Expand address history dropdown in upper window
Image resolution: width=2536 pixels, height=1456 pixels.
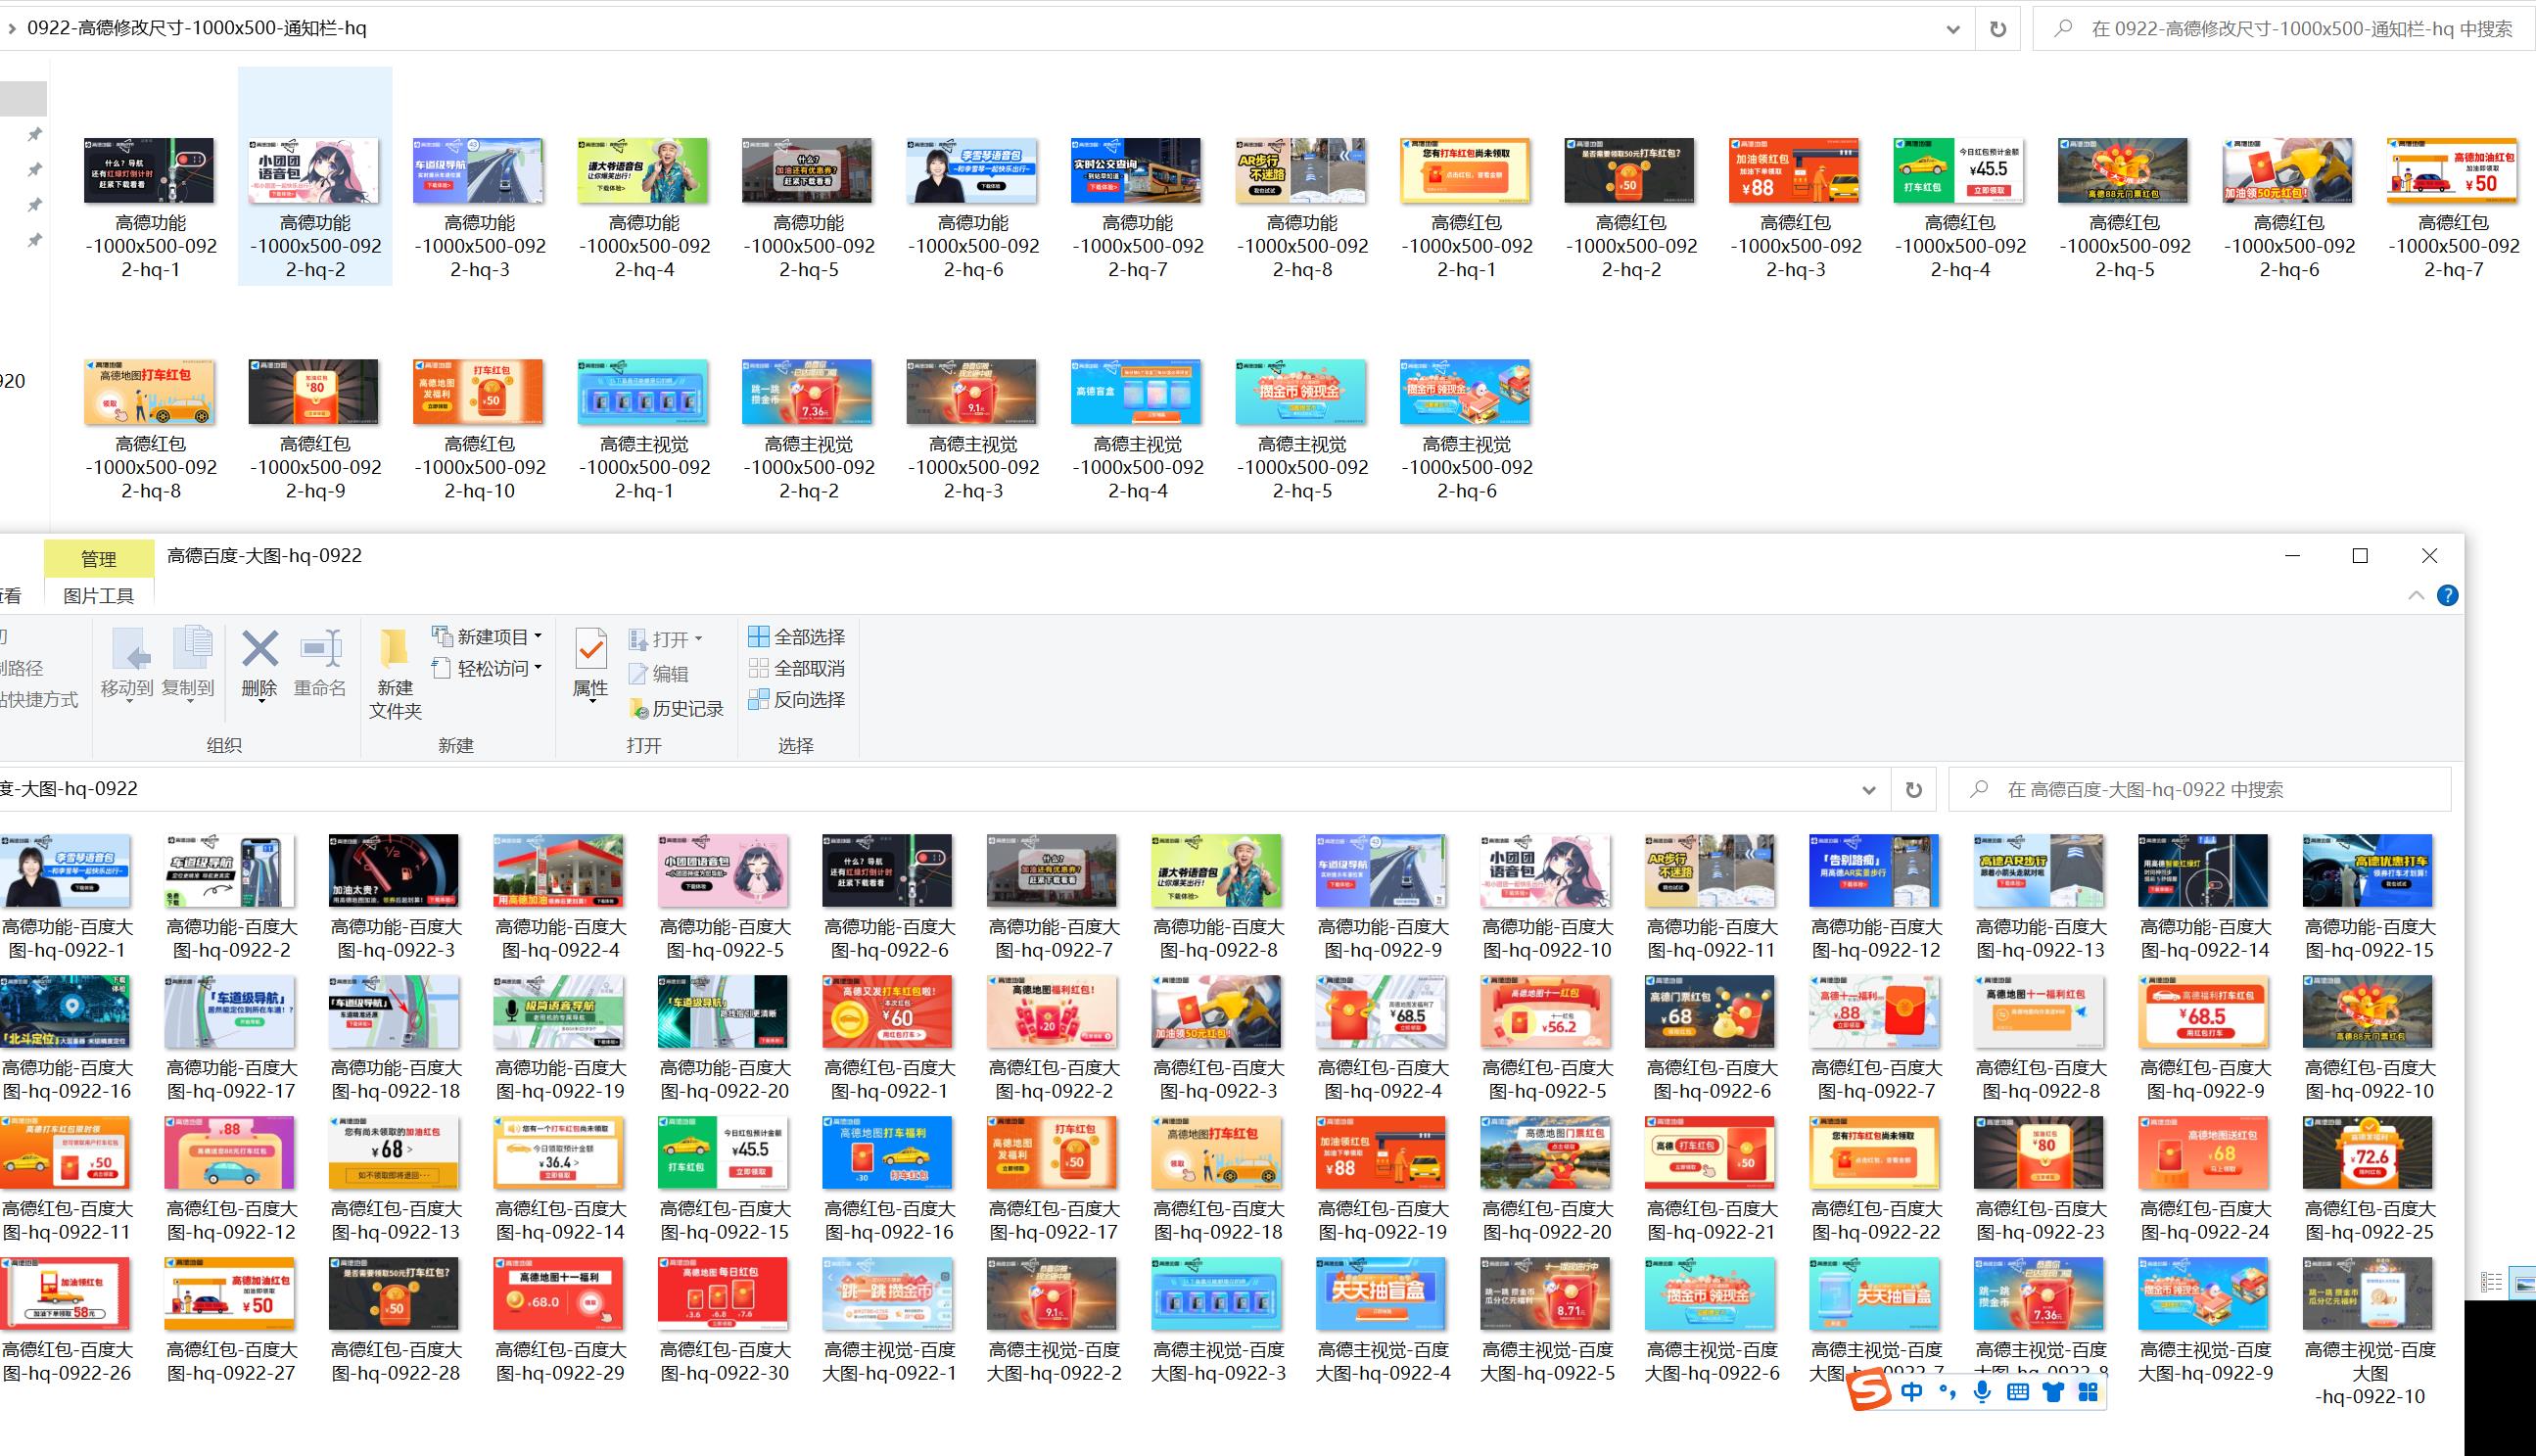point(1953,29)
